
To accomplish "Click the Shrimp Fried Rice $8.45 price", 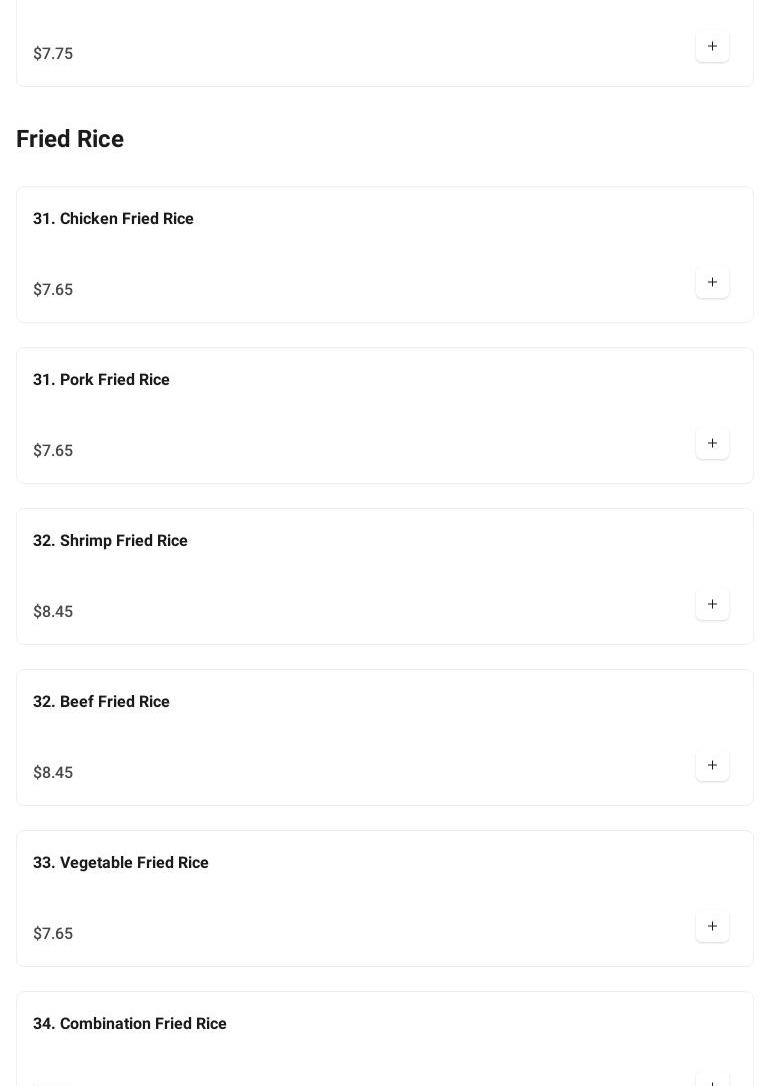I will (x=53, y=612).
